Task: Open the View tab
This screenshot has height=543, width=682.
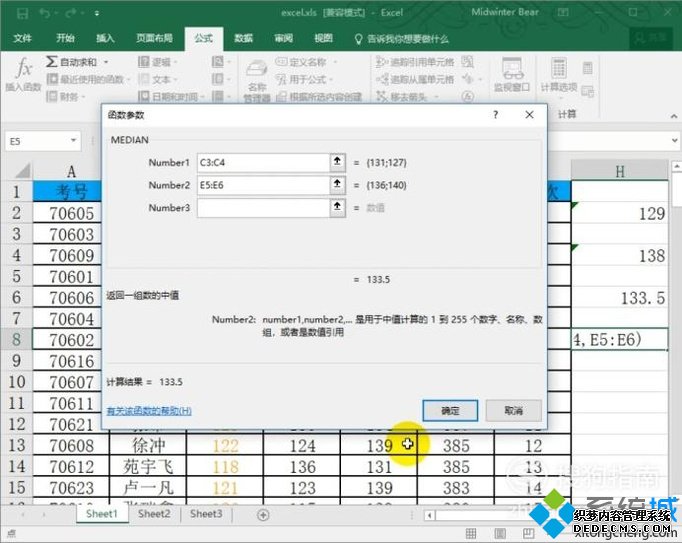Action: tap(324, 38)
